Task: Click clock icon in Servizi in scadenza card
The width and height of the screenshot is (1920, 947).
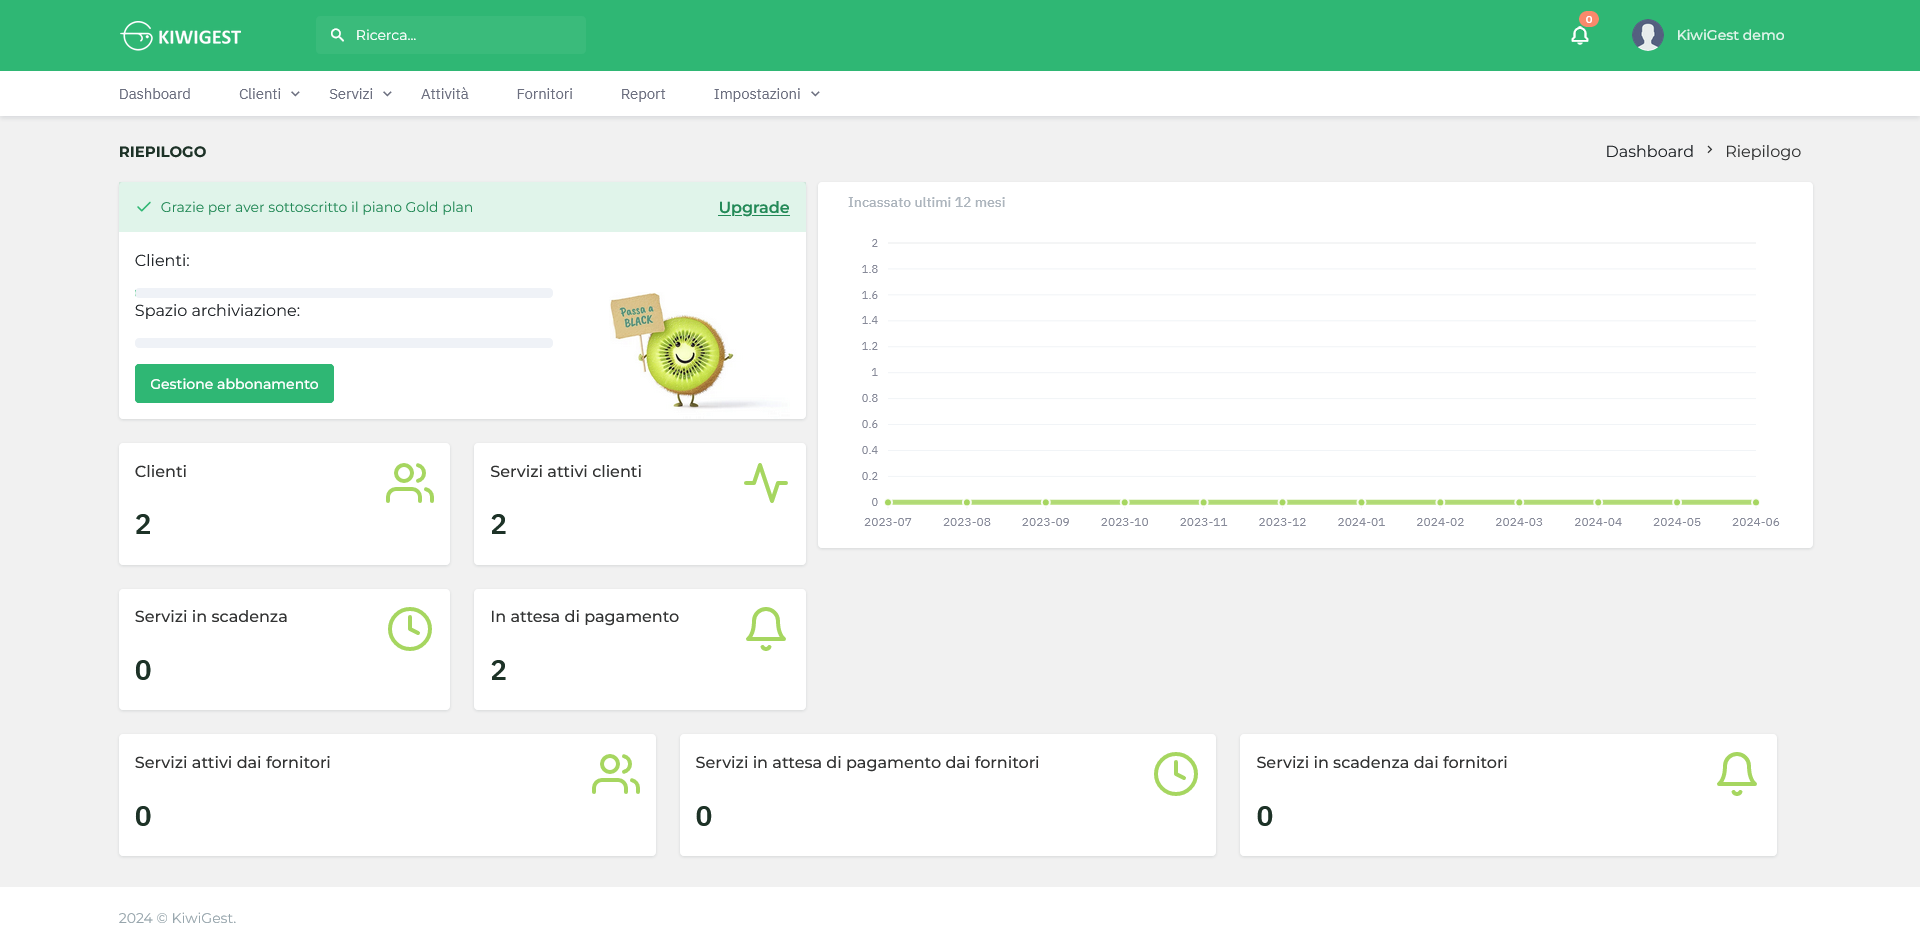Action: 410,629
